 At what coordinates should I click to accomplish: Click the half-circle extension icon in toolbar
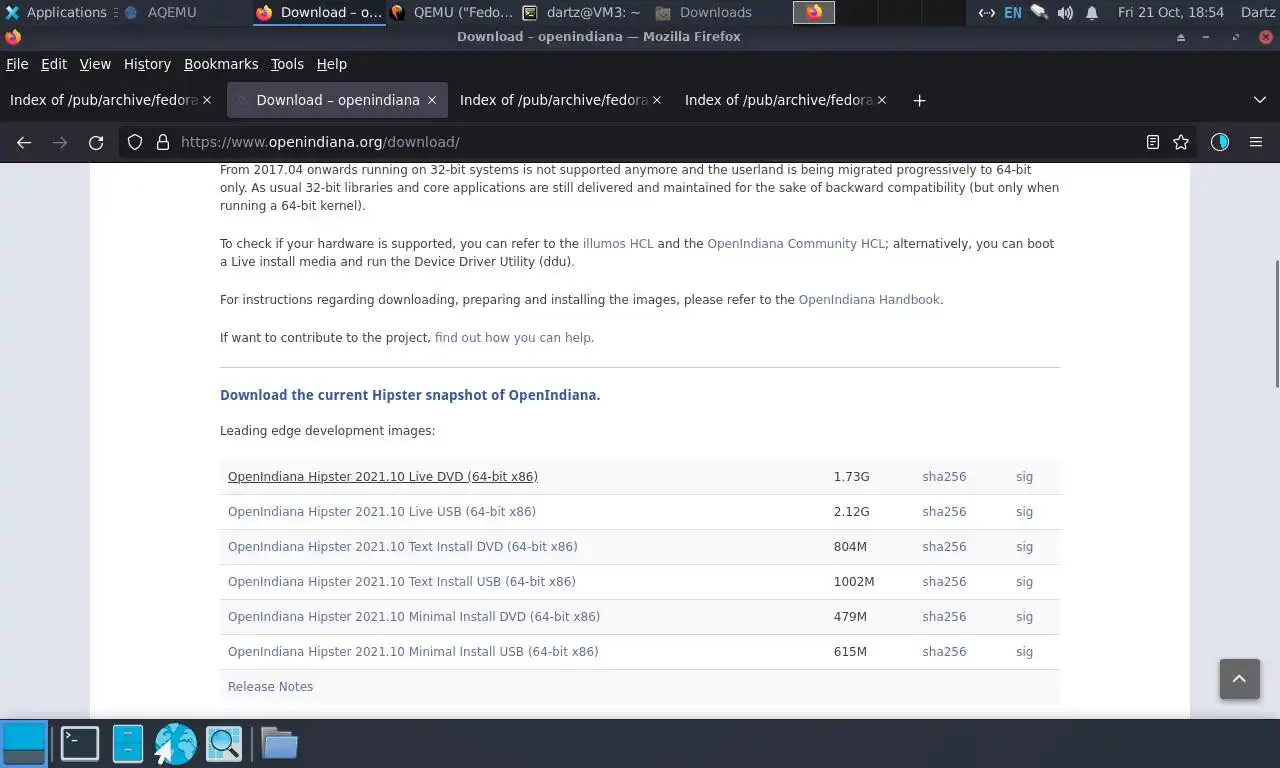(x=1219, y=142)
